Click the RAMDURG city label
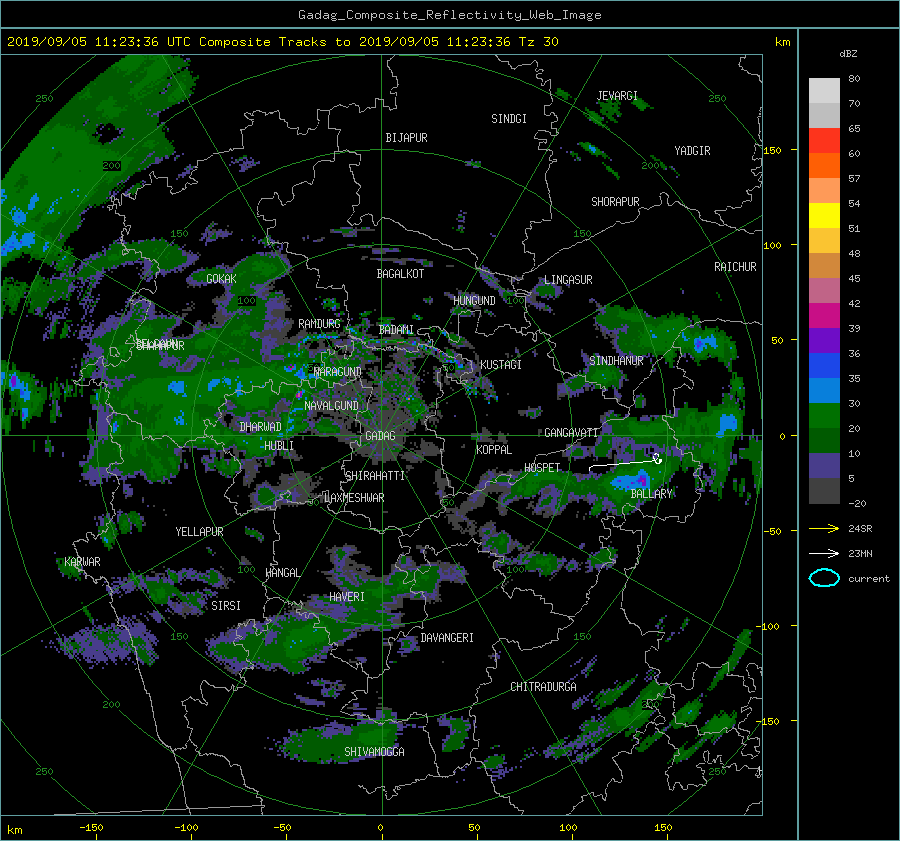The width and height of the screenshot is (900, 841). coord(319,324)
